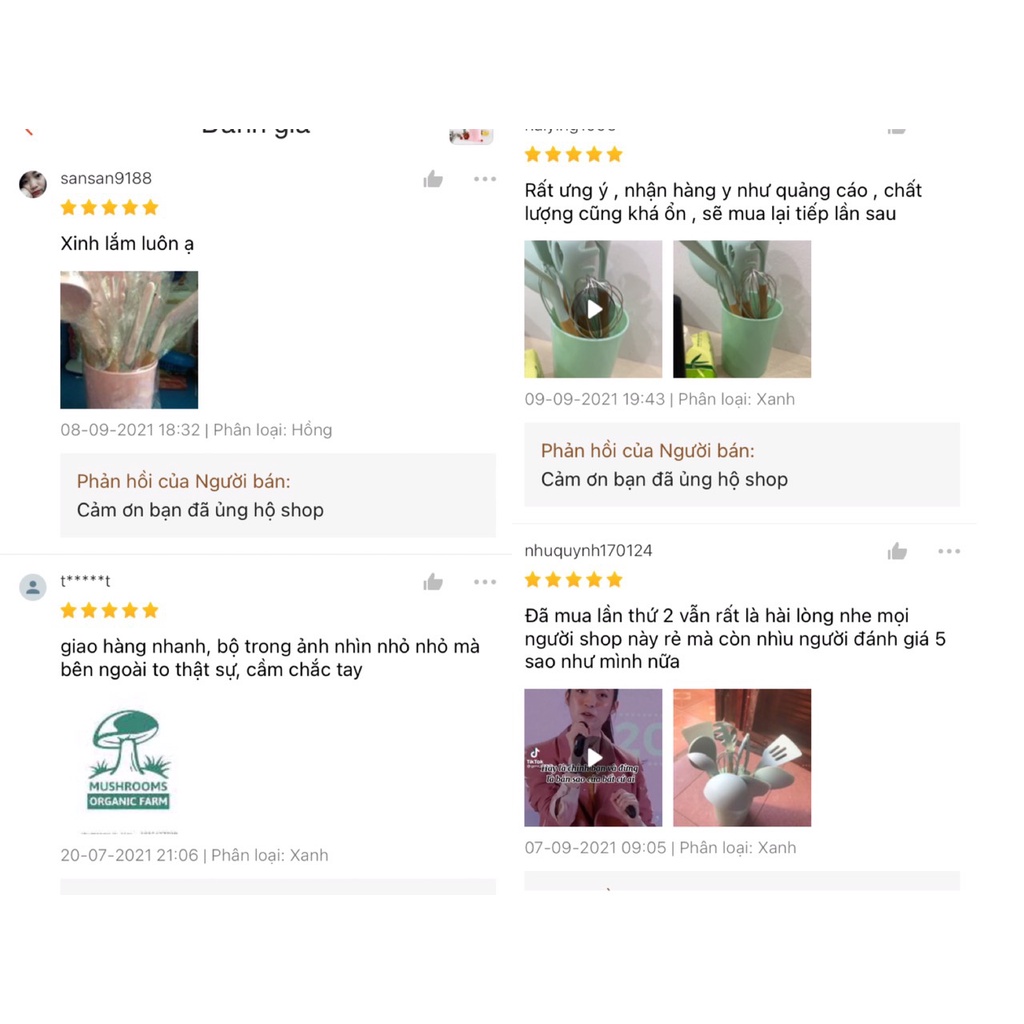This screenshot has width=1024, height=1024.
Task: Play the green utensil holder video
Action: click(593, 309)
